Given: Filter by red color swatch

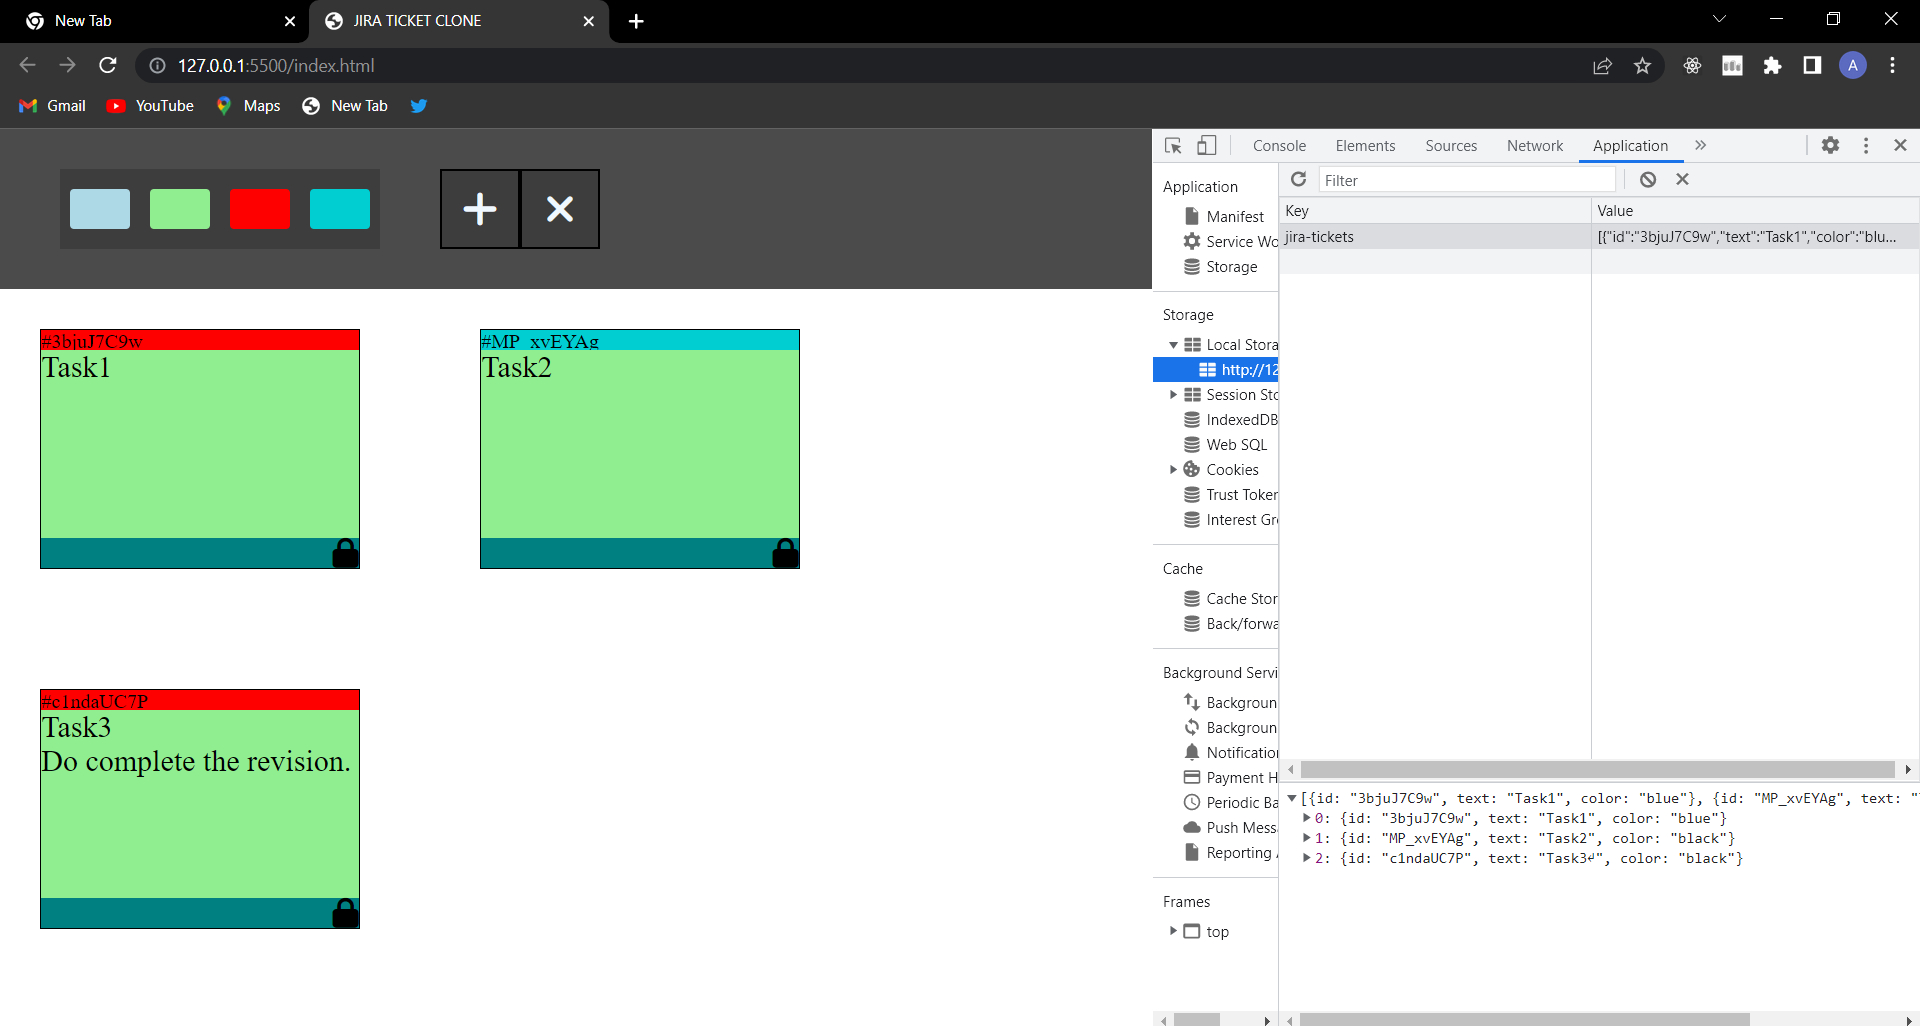Looking at the screenshot, I should point(260,209).
